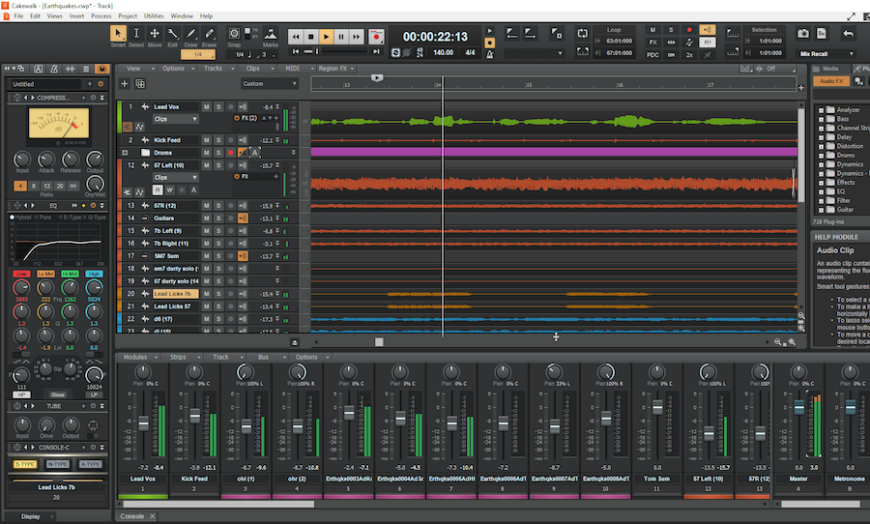Click the Play button
This screenshot has width=870, height=524.
tap(326, 37)
